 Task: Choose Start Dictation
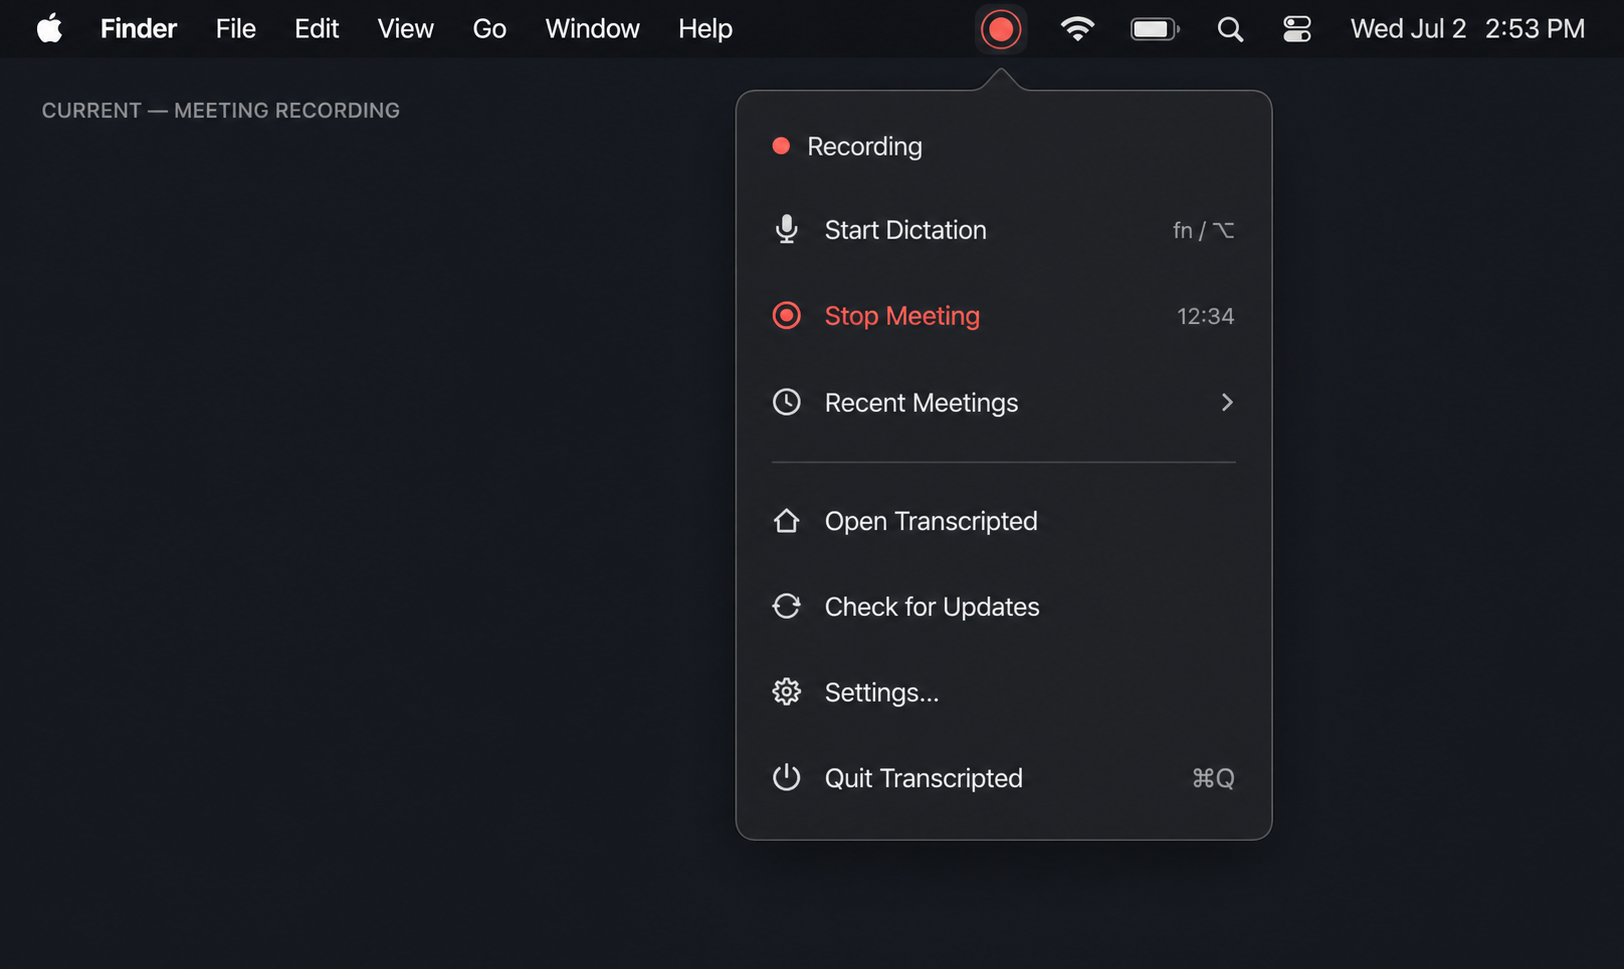pyautogui.click(x=1004, y=230)
